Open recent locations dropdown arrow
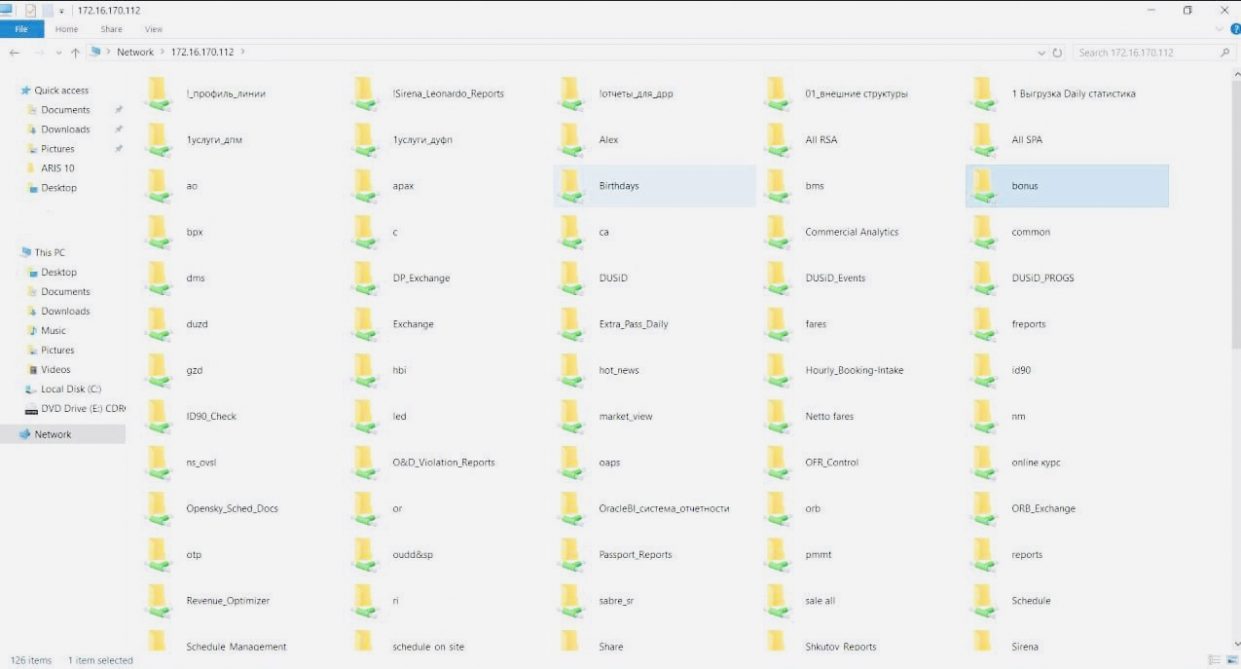This screenshot has height=669, width=1241. click(x=59, y=53)
